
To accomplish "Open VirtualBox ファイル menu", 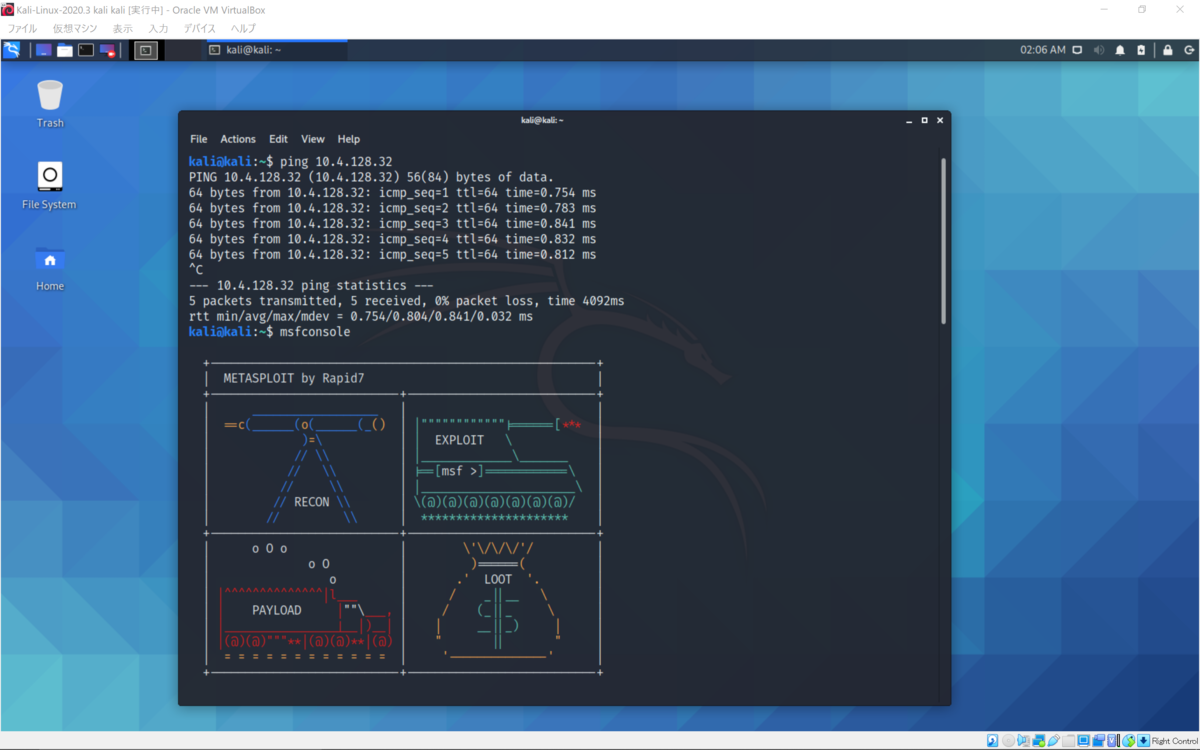I will coord(23,29).
